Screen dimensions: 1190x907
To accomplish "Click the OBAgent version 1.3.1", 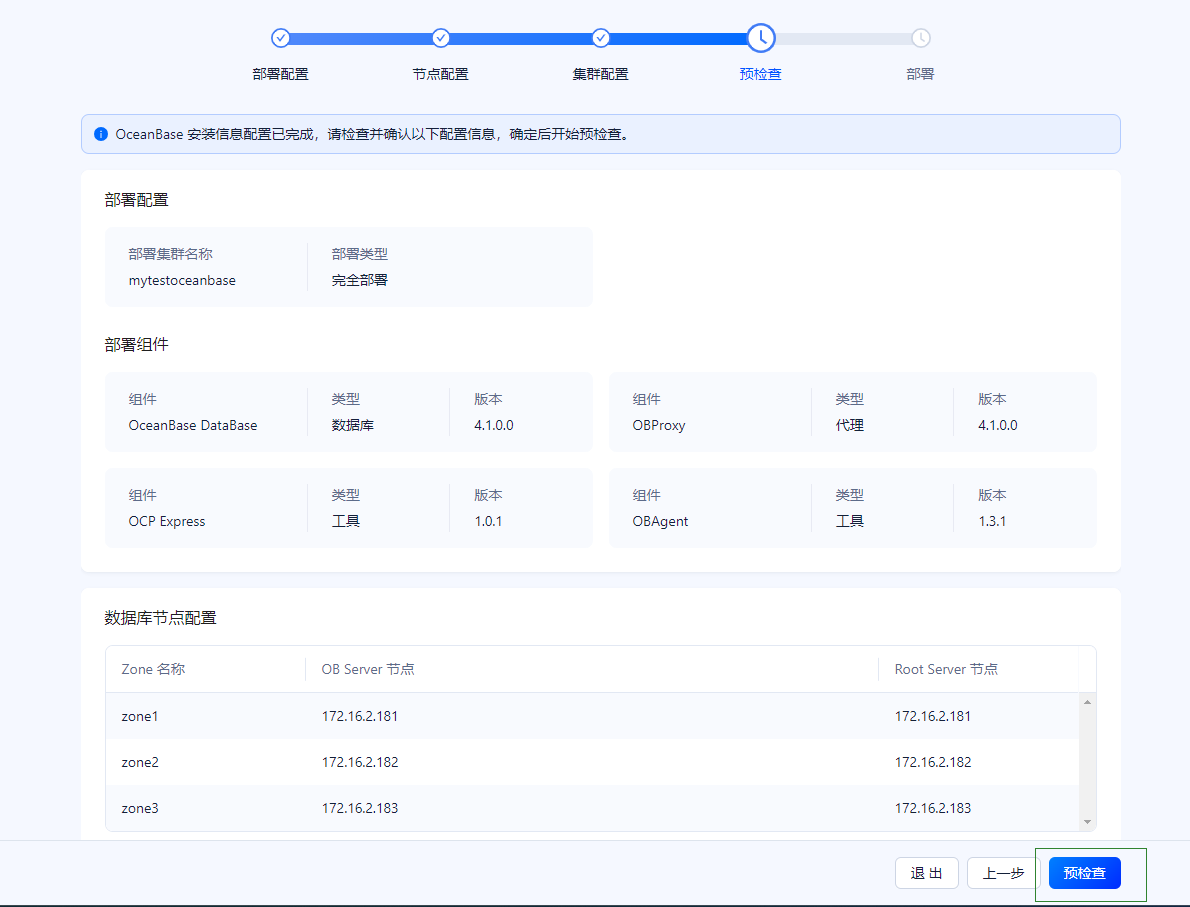I will [992, 521].
